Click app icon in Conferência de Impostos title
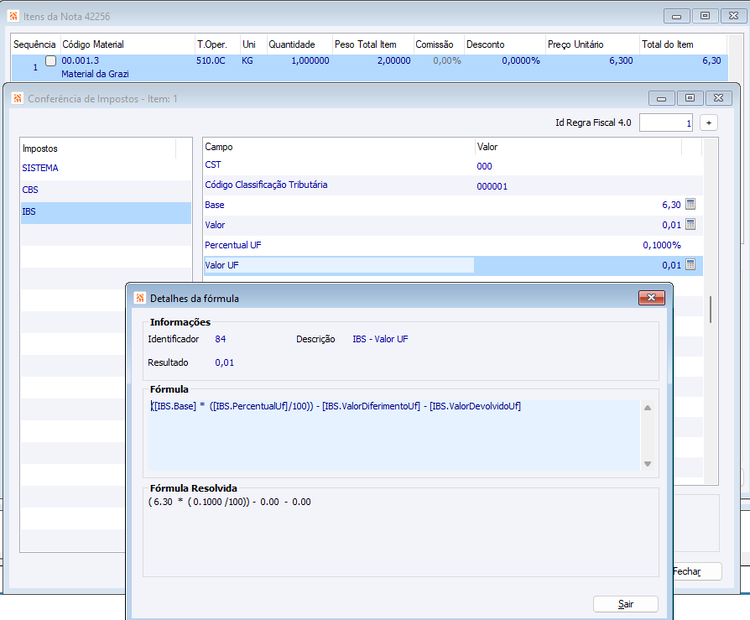Image resolution: width=750 pixels, height=620 pixels. (x=18, y=99)
